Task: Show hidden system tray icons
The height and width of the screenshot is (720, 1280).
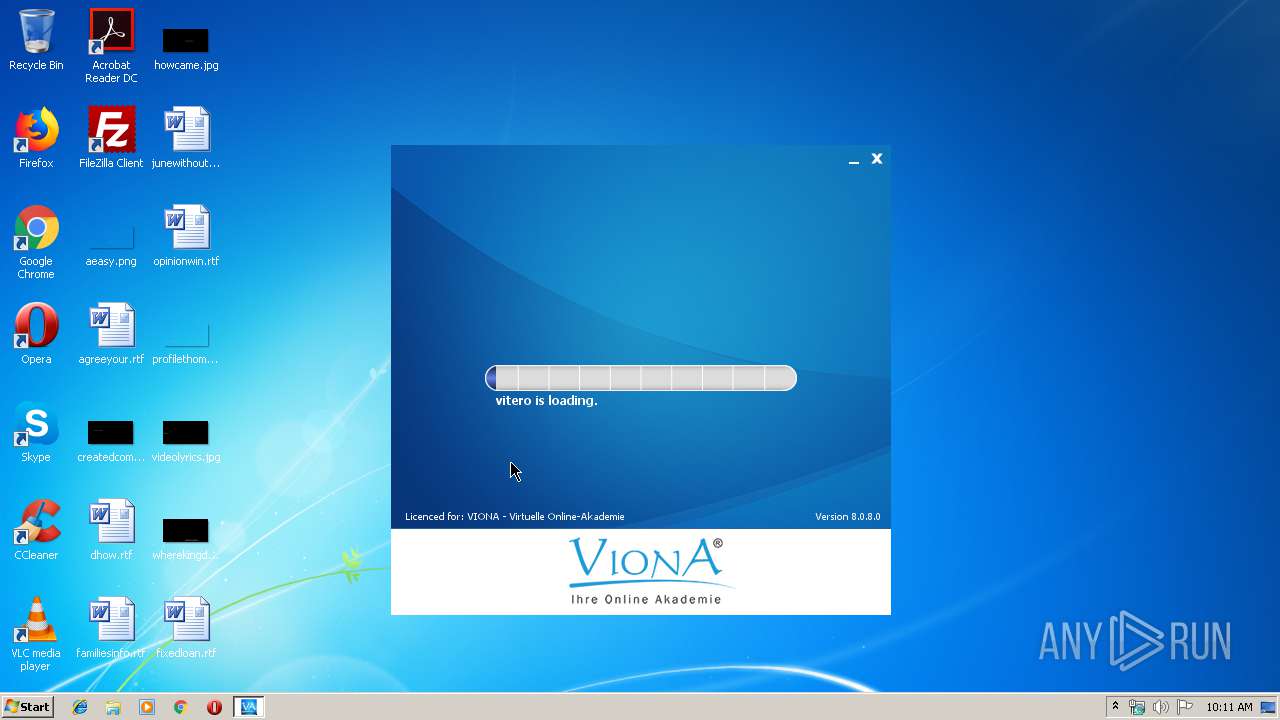Action: [1115, 707]
